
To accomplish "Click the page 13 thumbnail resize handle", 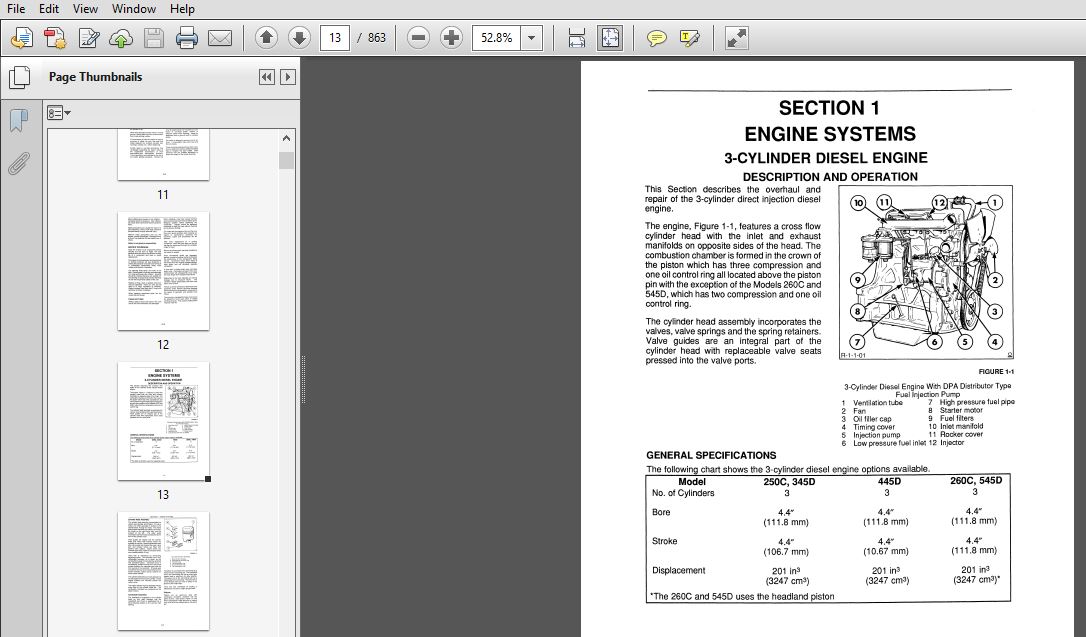I will click(x=208, y=479).
